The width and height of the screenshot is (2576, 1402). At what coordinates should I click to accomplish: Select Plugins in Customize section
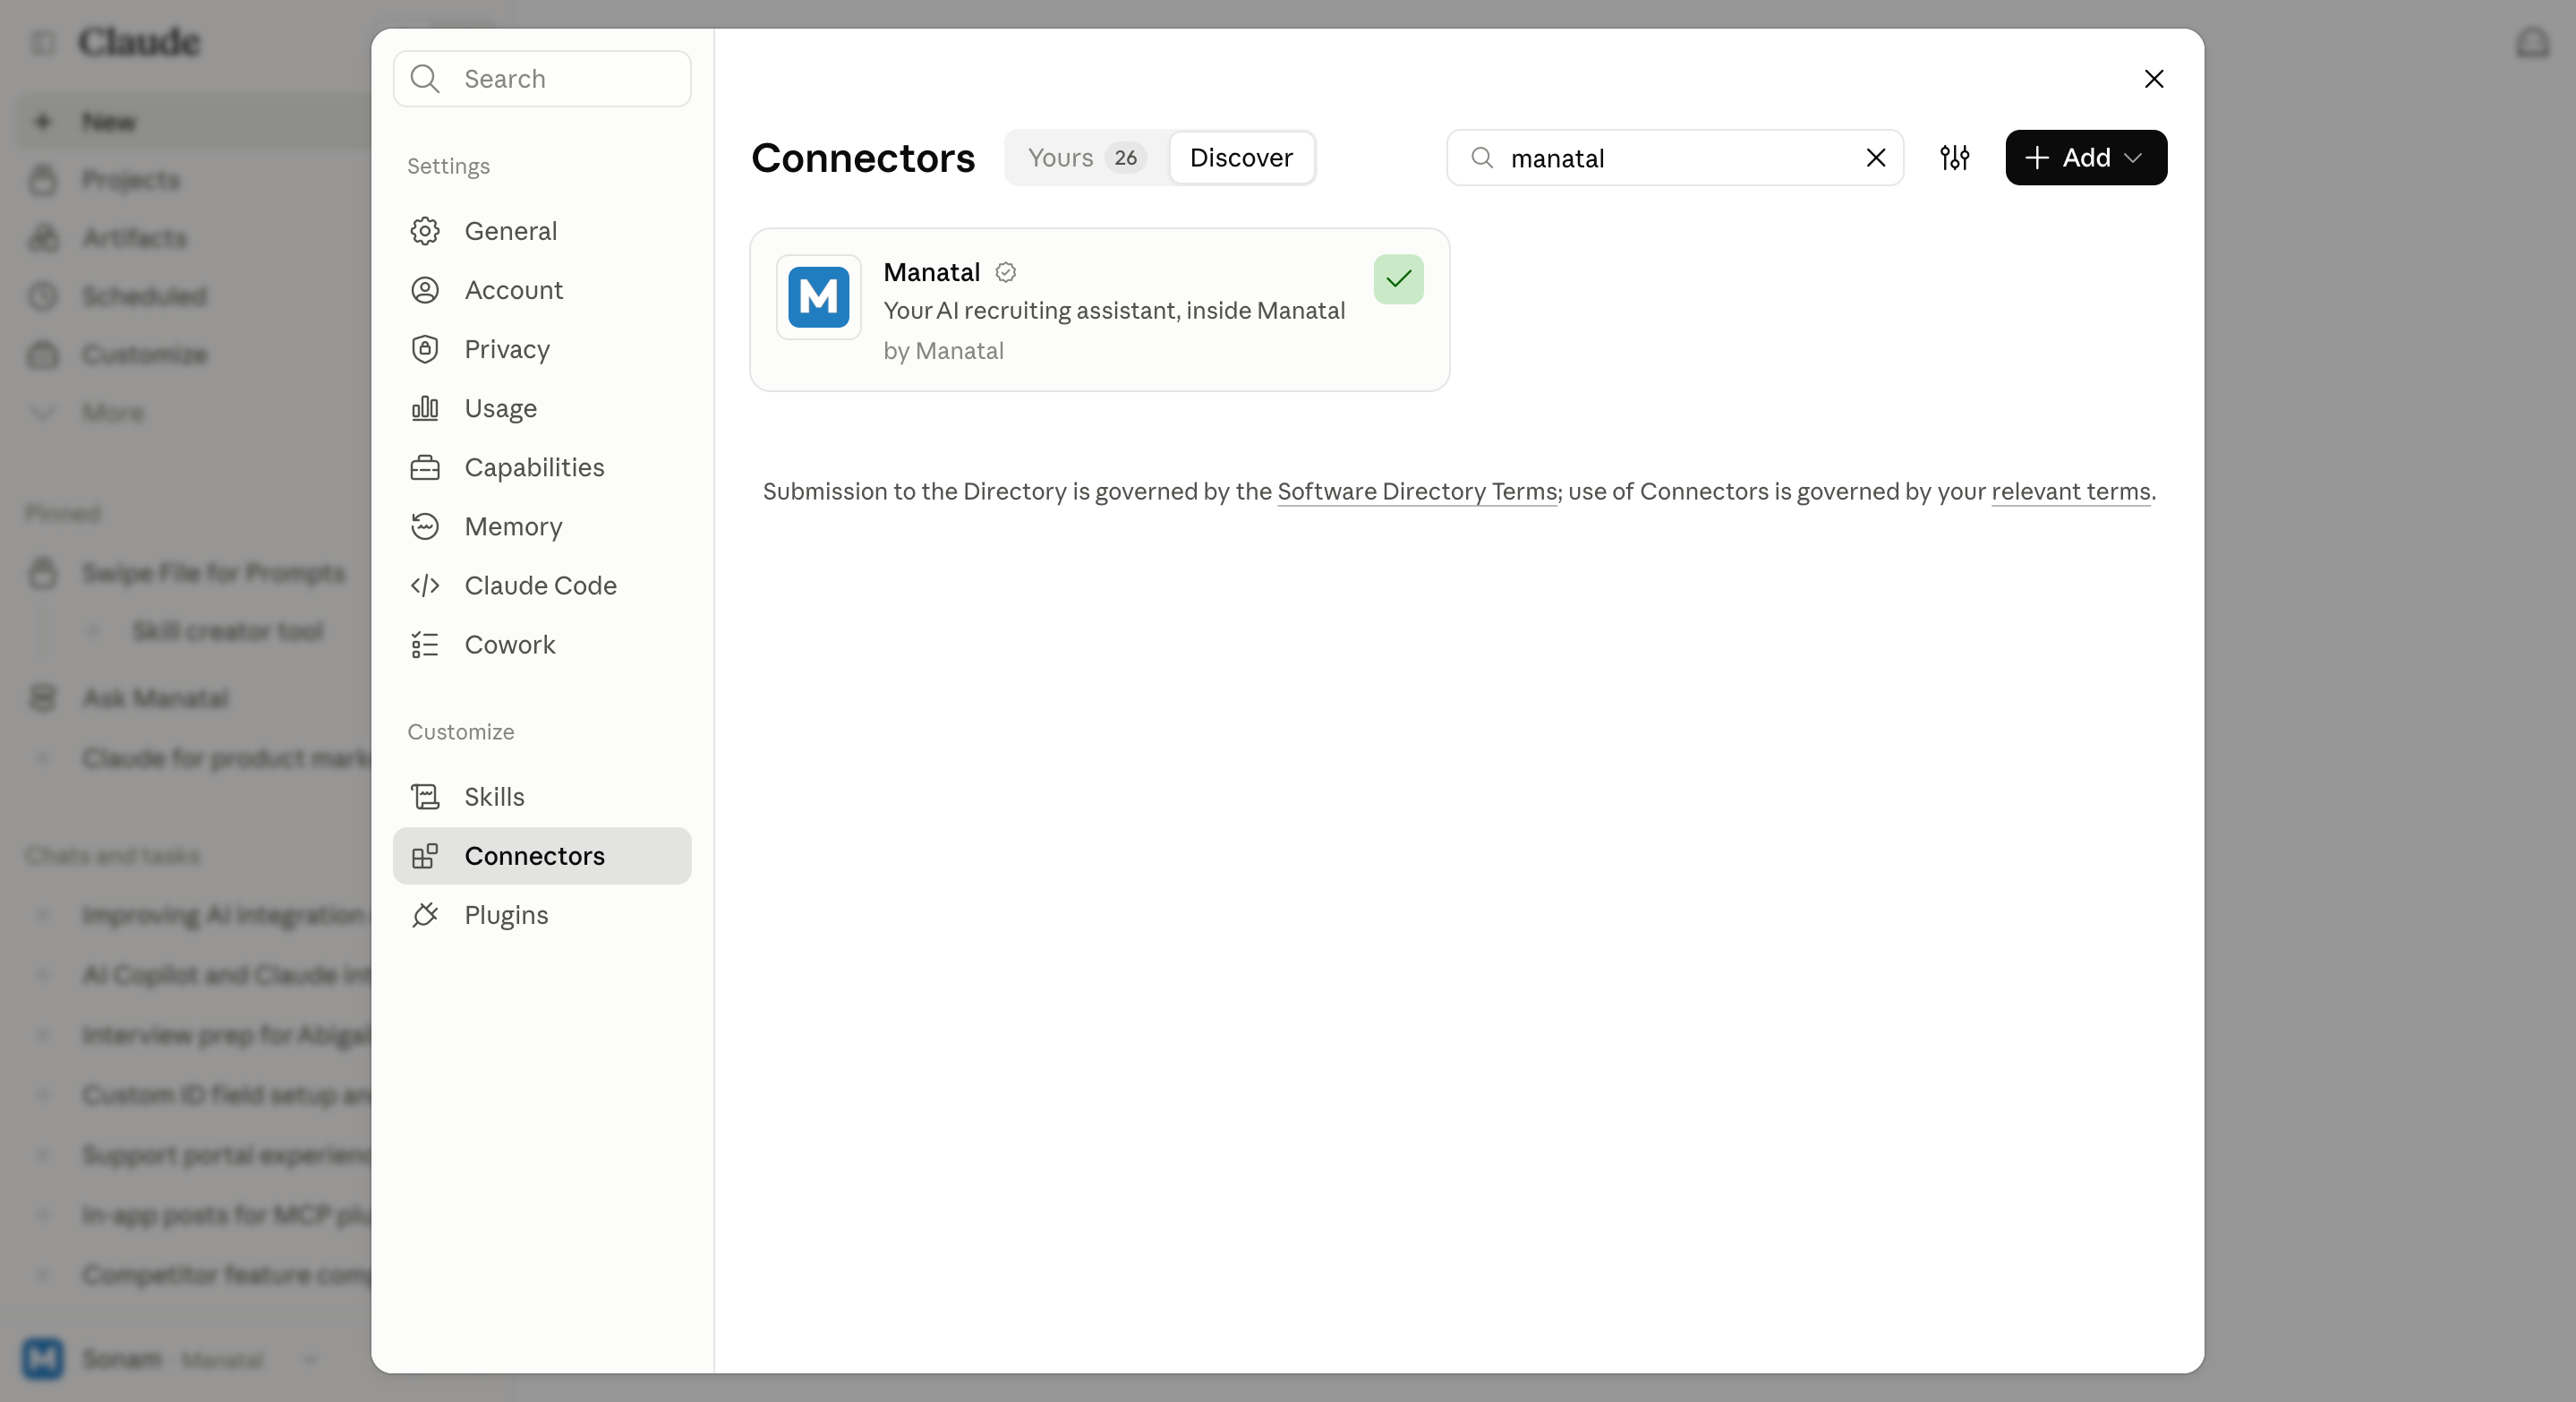[542, 915]
